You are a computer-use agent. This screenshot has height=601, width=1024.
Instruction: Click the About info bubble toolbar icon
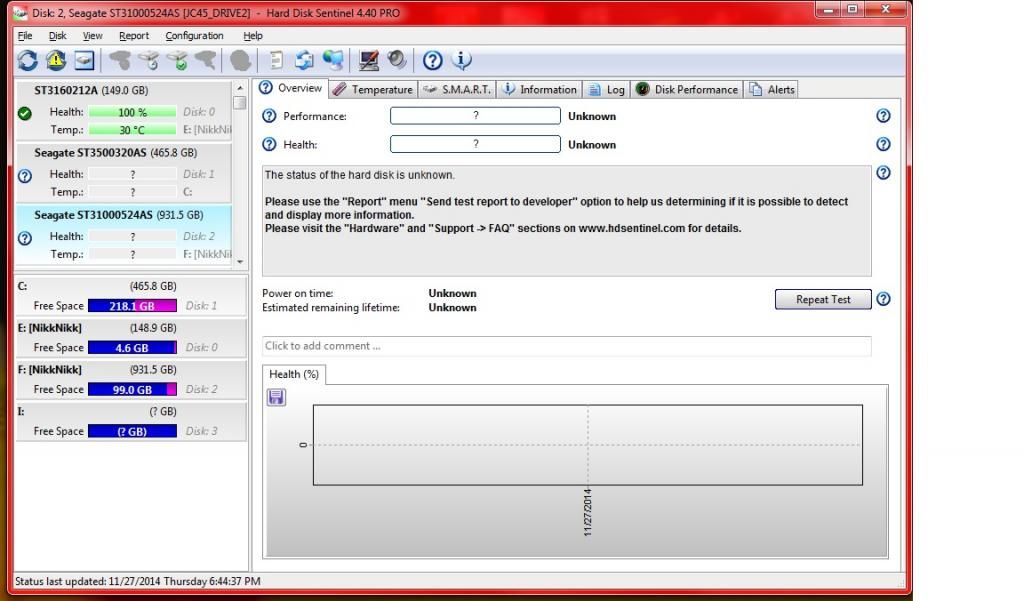[461, 61]
